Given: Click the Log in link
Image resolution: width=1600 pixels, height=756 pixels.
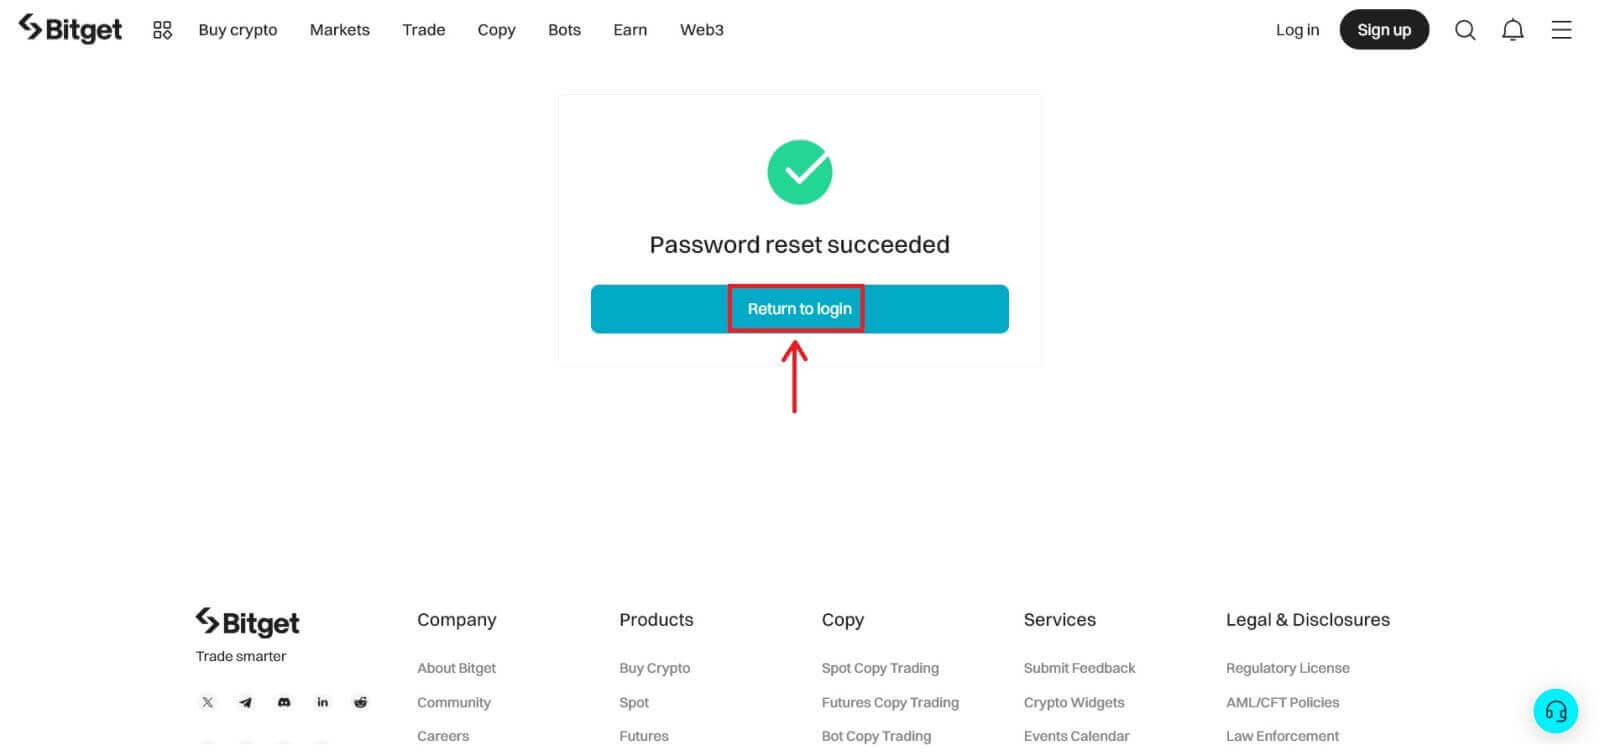Looking at the screenshot, I should point(1297,30).
